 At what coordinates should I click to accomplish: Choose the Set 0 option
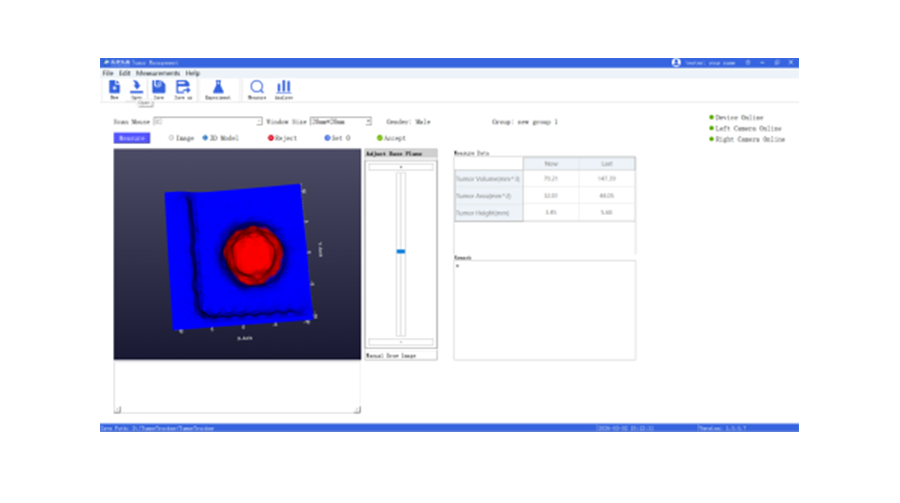coord(328,138)
